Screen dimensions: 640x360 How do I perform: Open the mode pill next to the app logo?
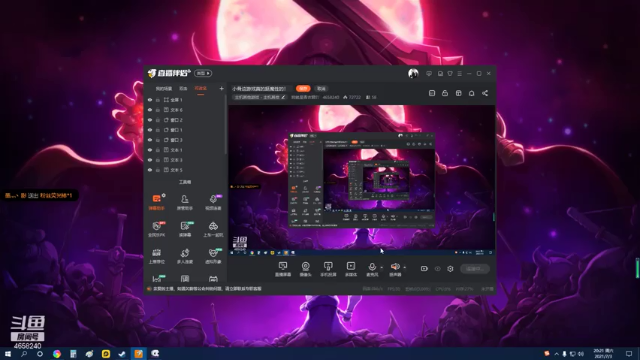[x=203, y=73]
